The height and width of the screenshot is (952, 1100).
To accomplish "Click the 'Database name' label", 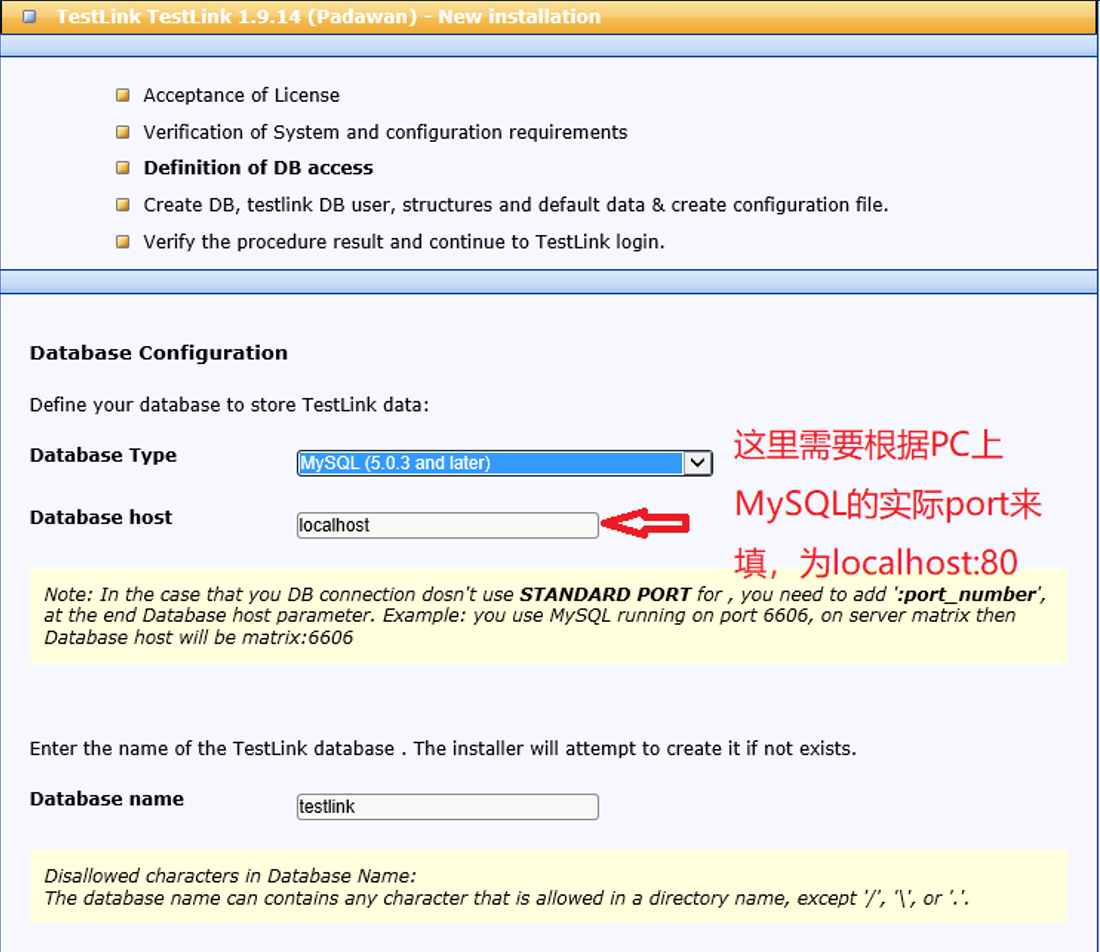I will pyautogui.click(x=107, y=799).
